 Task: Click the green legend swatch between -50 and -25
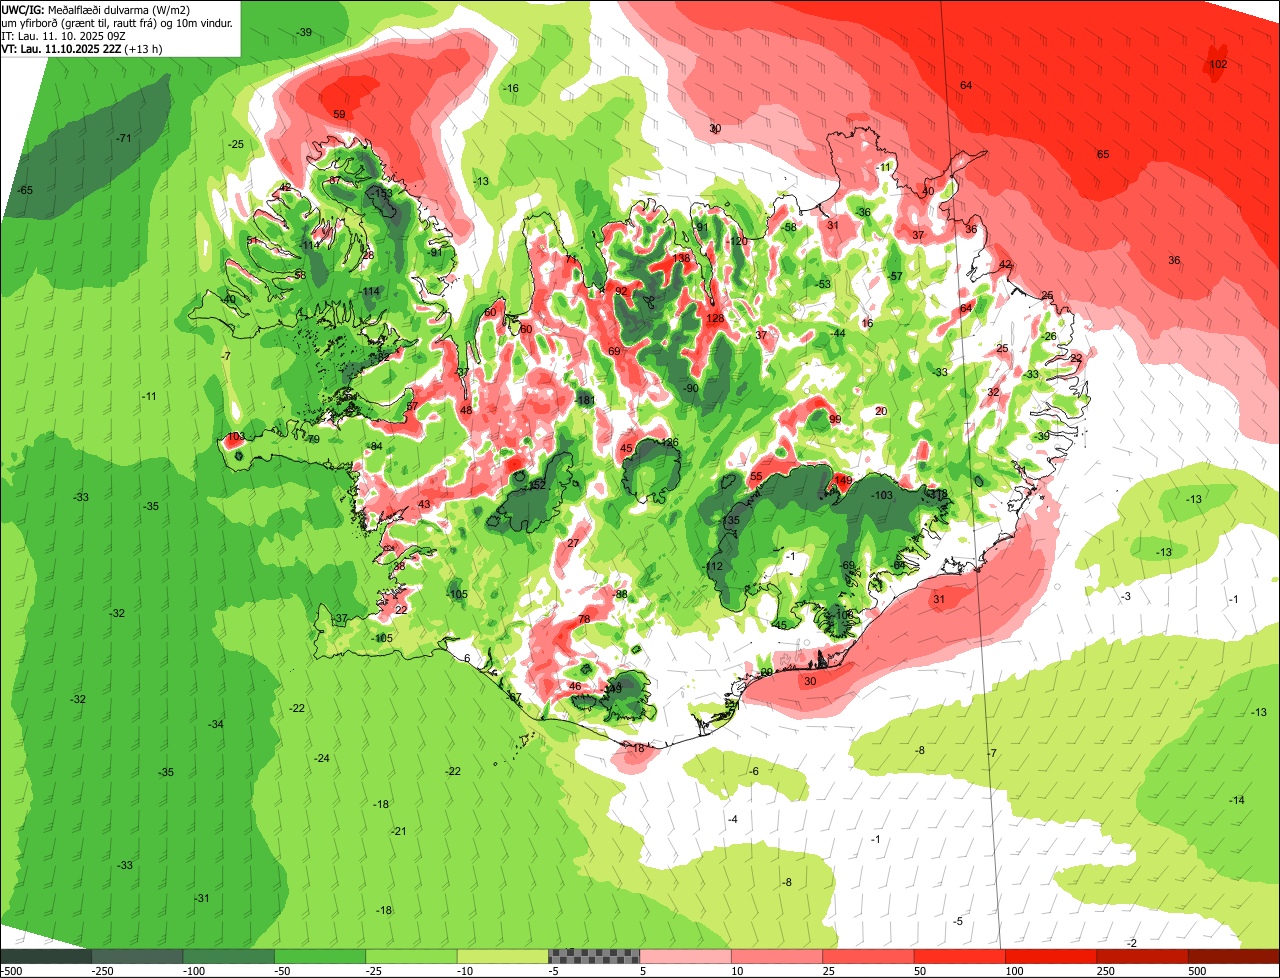tap(320, 956)
